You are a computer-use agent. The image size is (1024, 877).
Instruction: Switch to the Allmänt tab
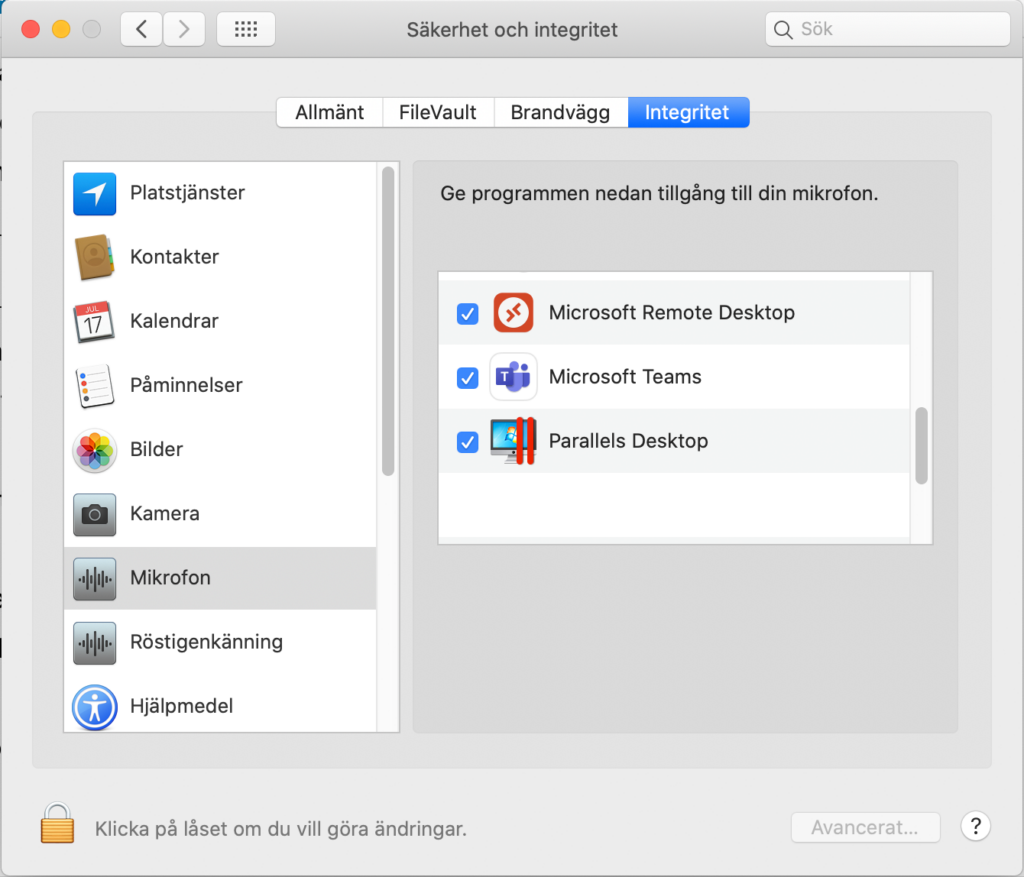tap(330, 112)
